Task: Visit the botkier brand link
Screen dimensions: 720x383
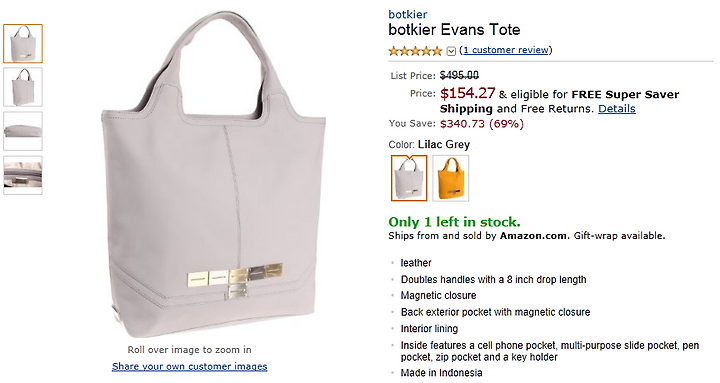Action: [x=408, y=14]
